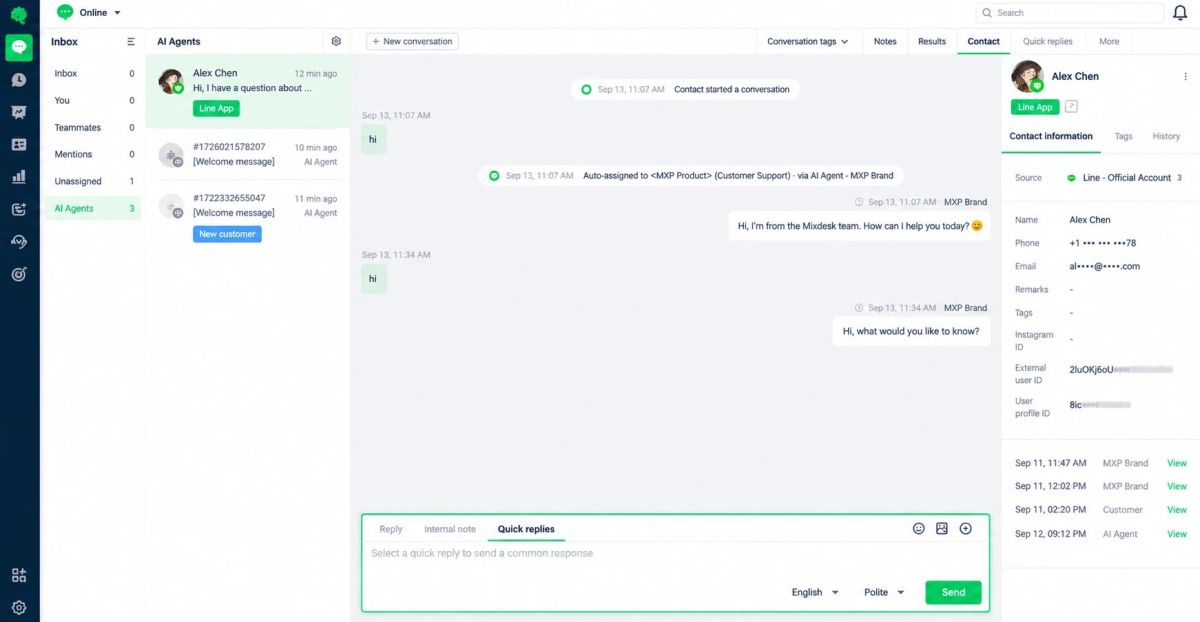Image resolution: width=1200 pixels, height=622 pixels.
Task: Click the external link icon beside Line App
Action: pyautogui.click(x=1071, y=107)
